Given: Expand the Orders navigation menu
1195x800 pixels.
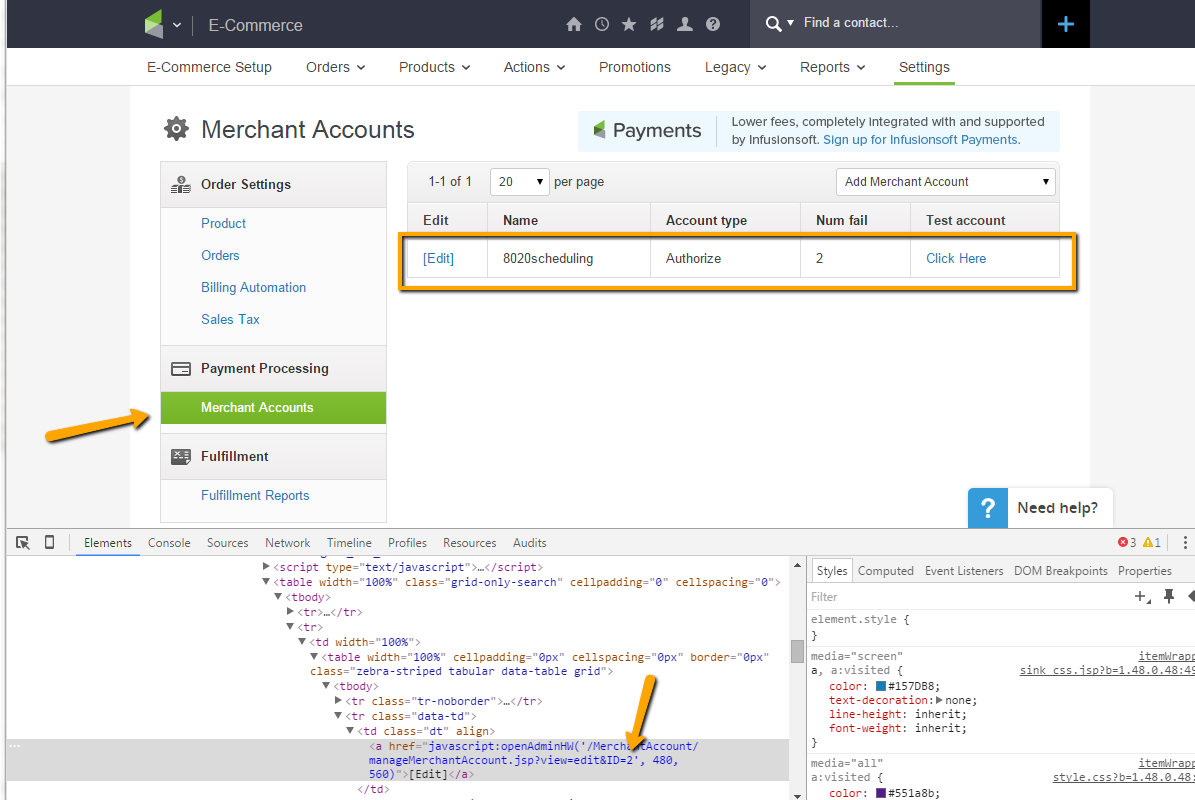Looking at the screenshot, I should click(x=335, y=67).
